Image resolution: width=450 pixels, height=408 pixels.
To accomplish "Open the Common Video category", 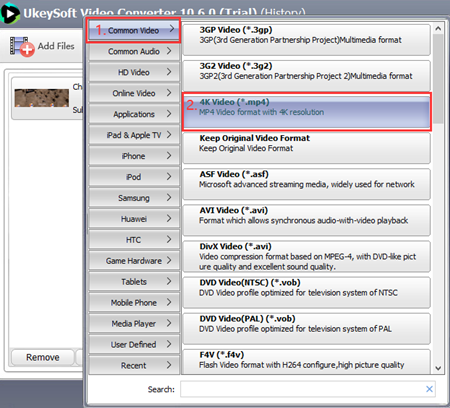I will point(134,30).
